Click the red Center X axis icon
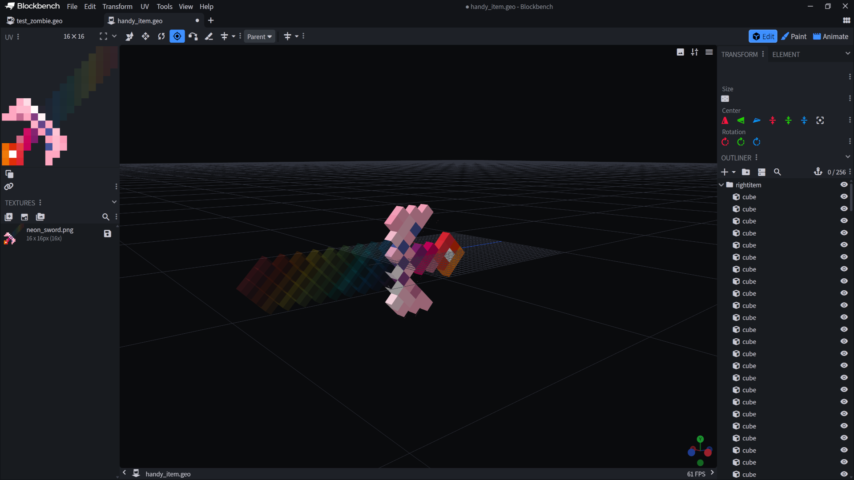Image resolution: width=854 pixels, height=480 pixels. click(725, 120)
